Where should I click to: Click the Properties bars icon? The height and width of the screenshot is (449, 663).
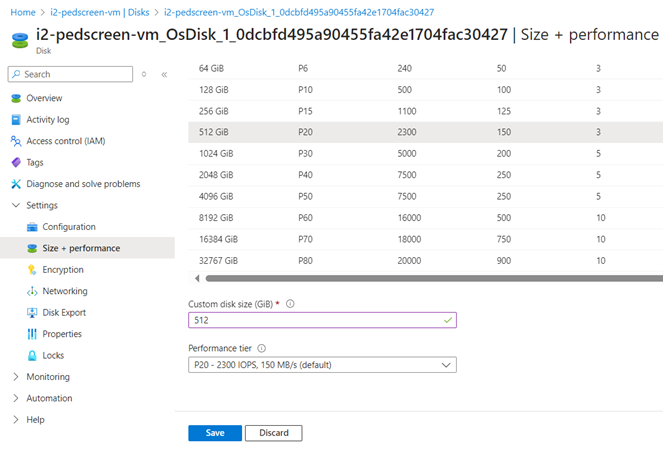(32, 334)
